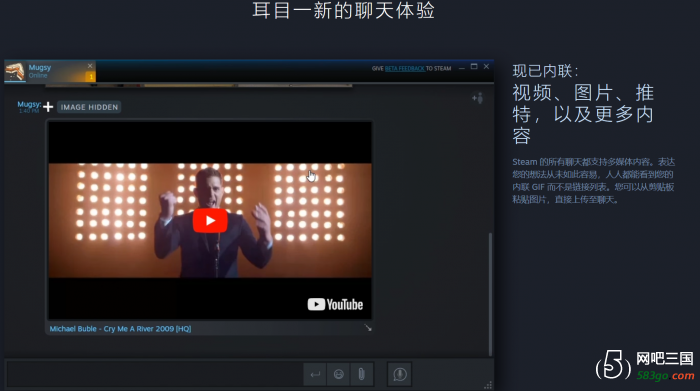Click the YouTube logo on video

(x=335, y=304)
